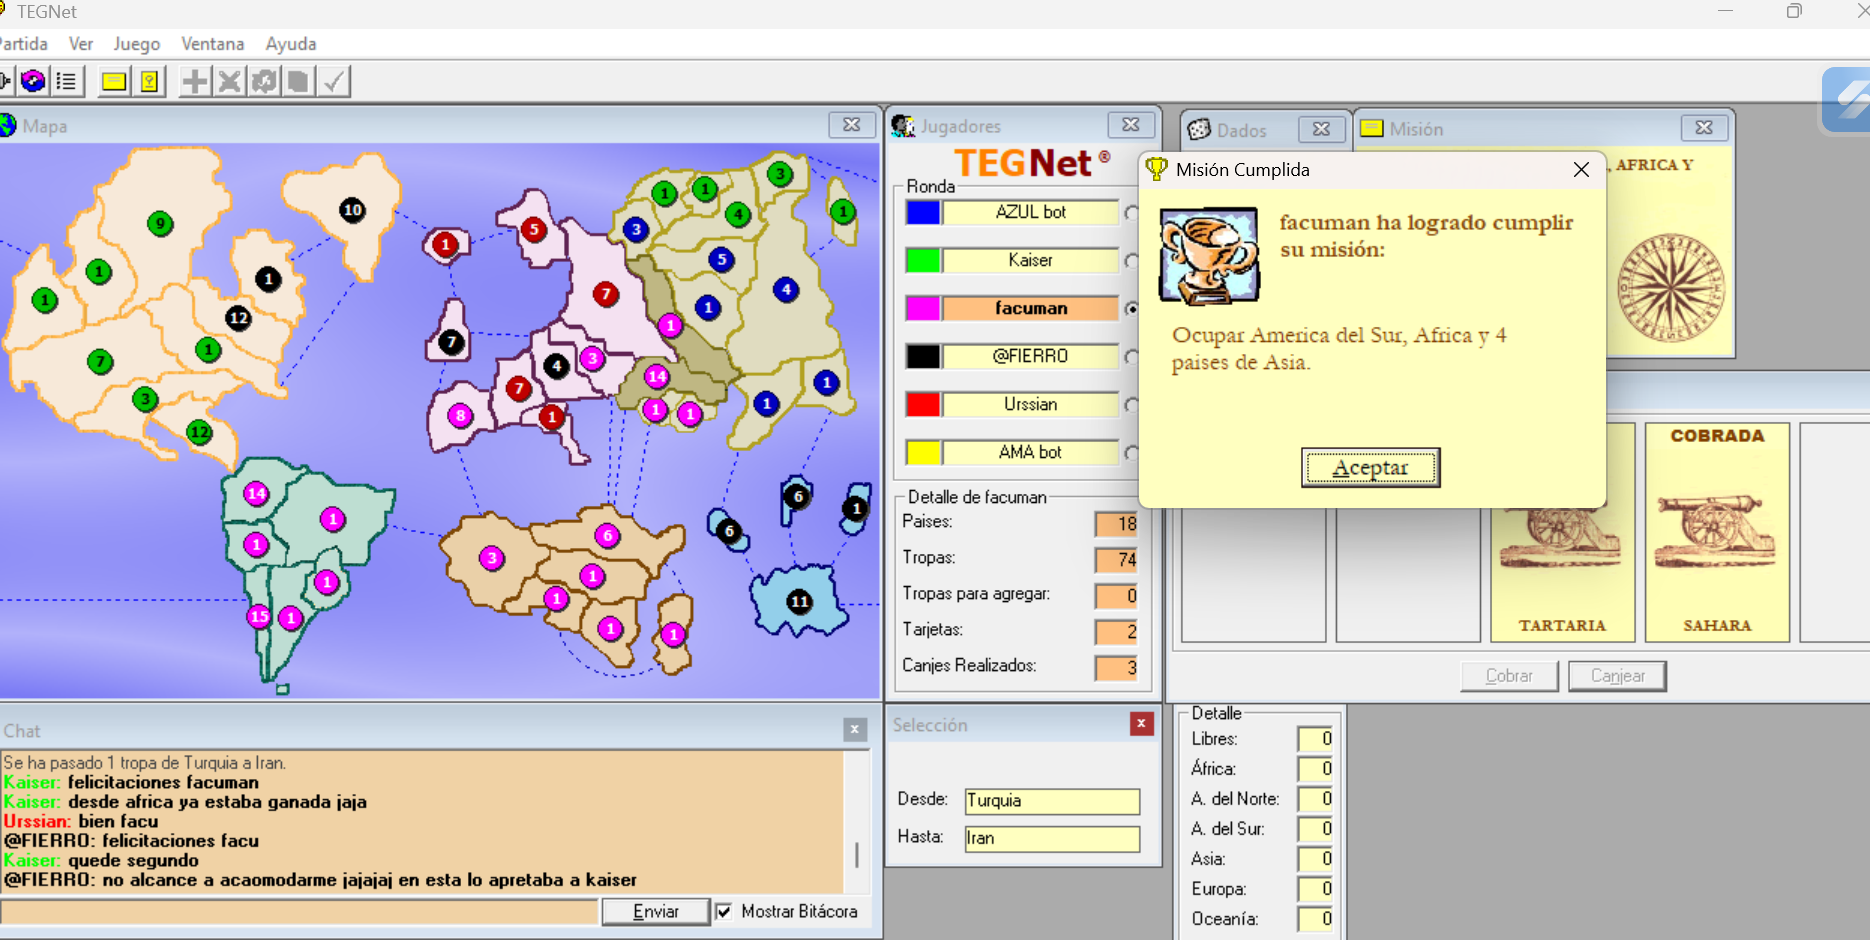Select the radio button beside facuman
1870x940 pixels.
[1131, 309]
